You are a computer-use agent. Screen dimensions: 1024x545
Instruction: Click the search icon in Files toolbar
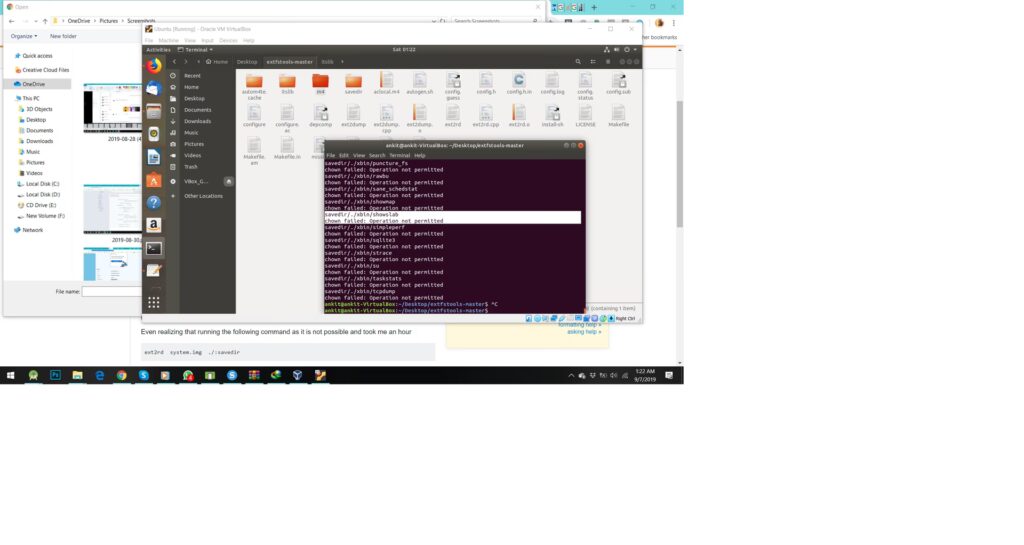pyautogui.click(x=578, y=62)
